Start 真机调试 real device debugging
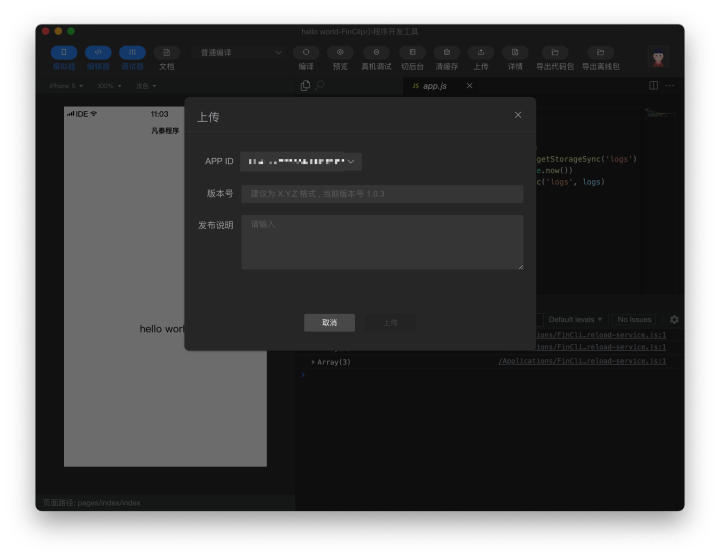Screen dimensions: 720x558 click(376, 53)
